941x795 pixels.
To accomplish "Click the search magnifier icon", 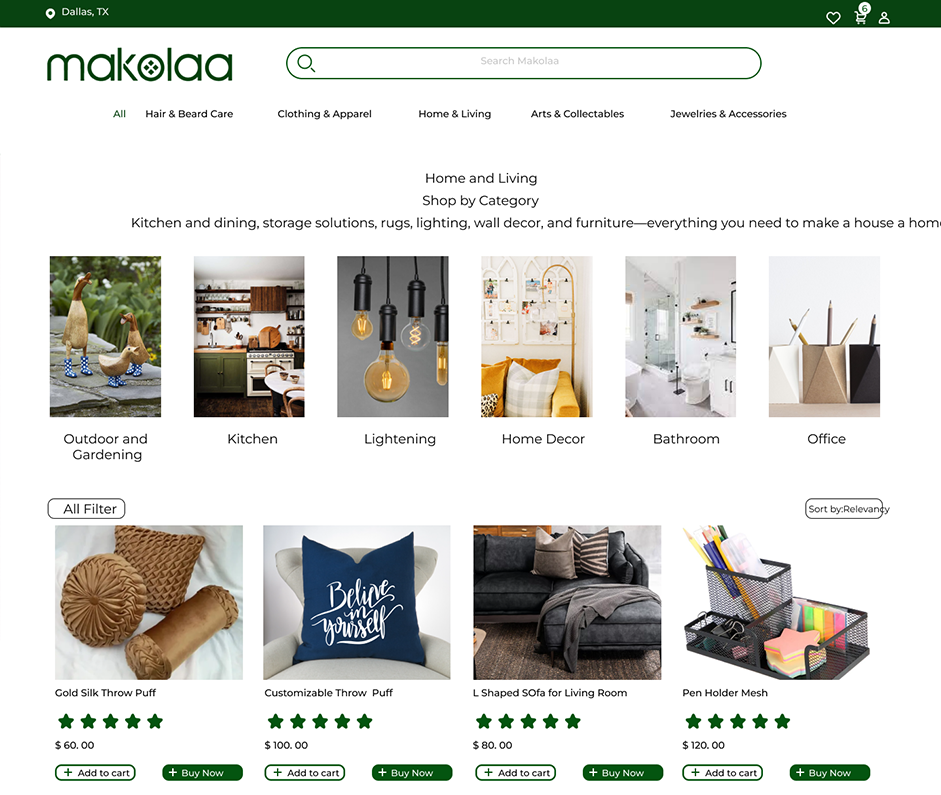I will point(306,63).
